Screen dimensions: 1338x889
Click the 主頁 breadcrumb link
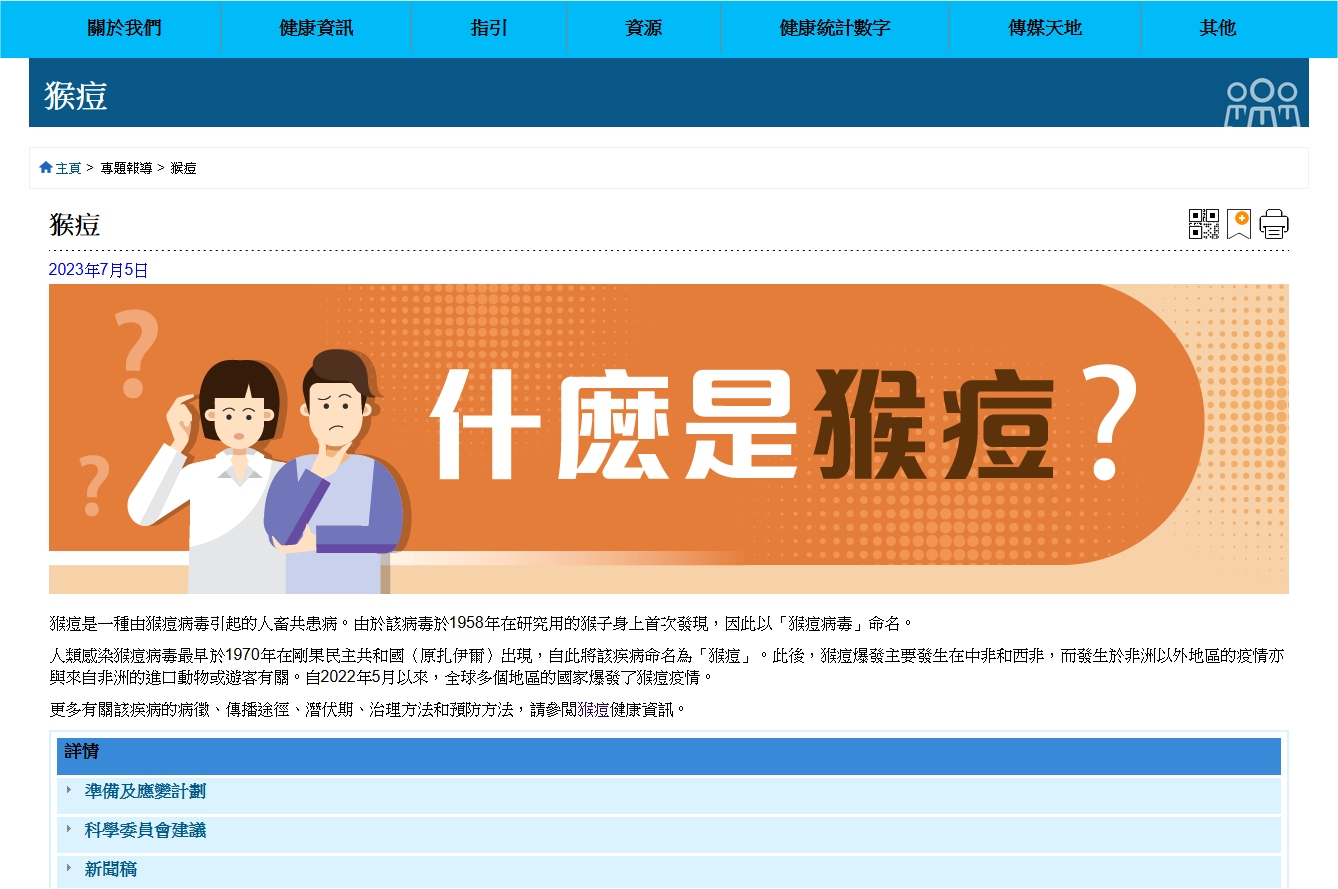68,168
